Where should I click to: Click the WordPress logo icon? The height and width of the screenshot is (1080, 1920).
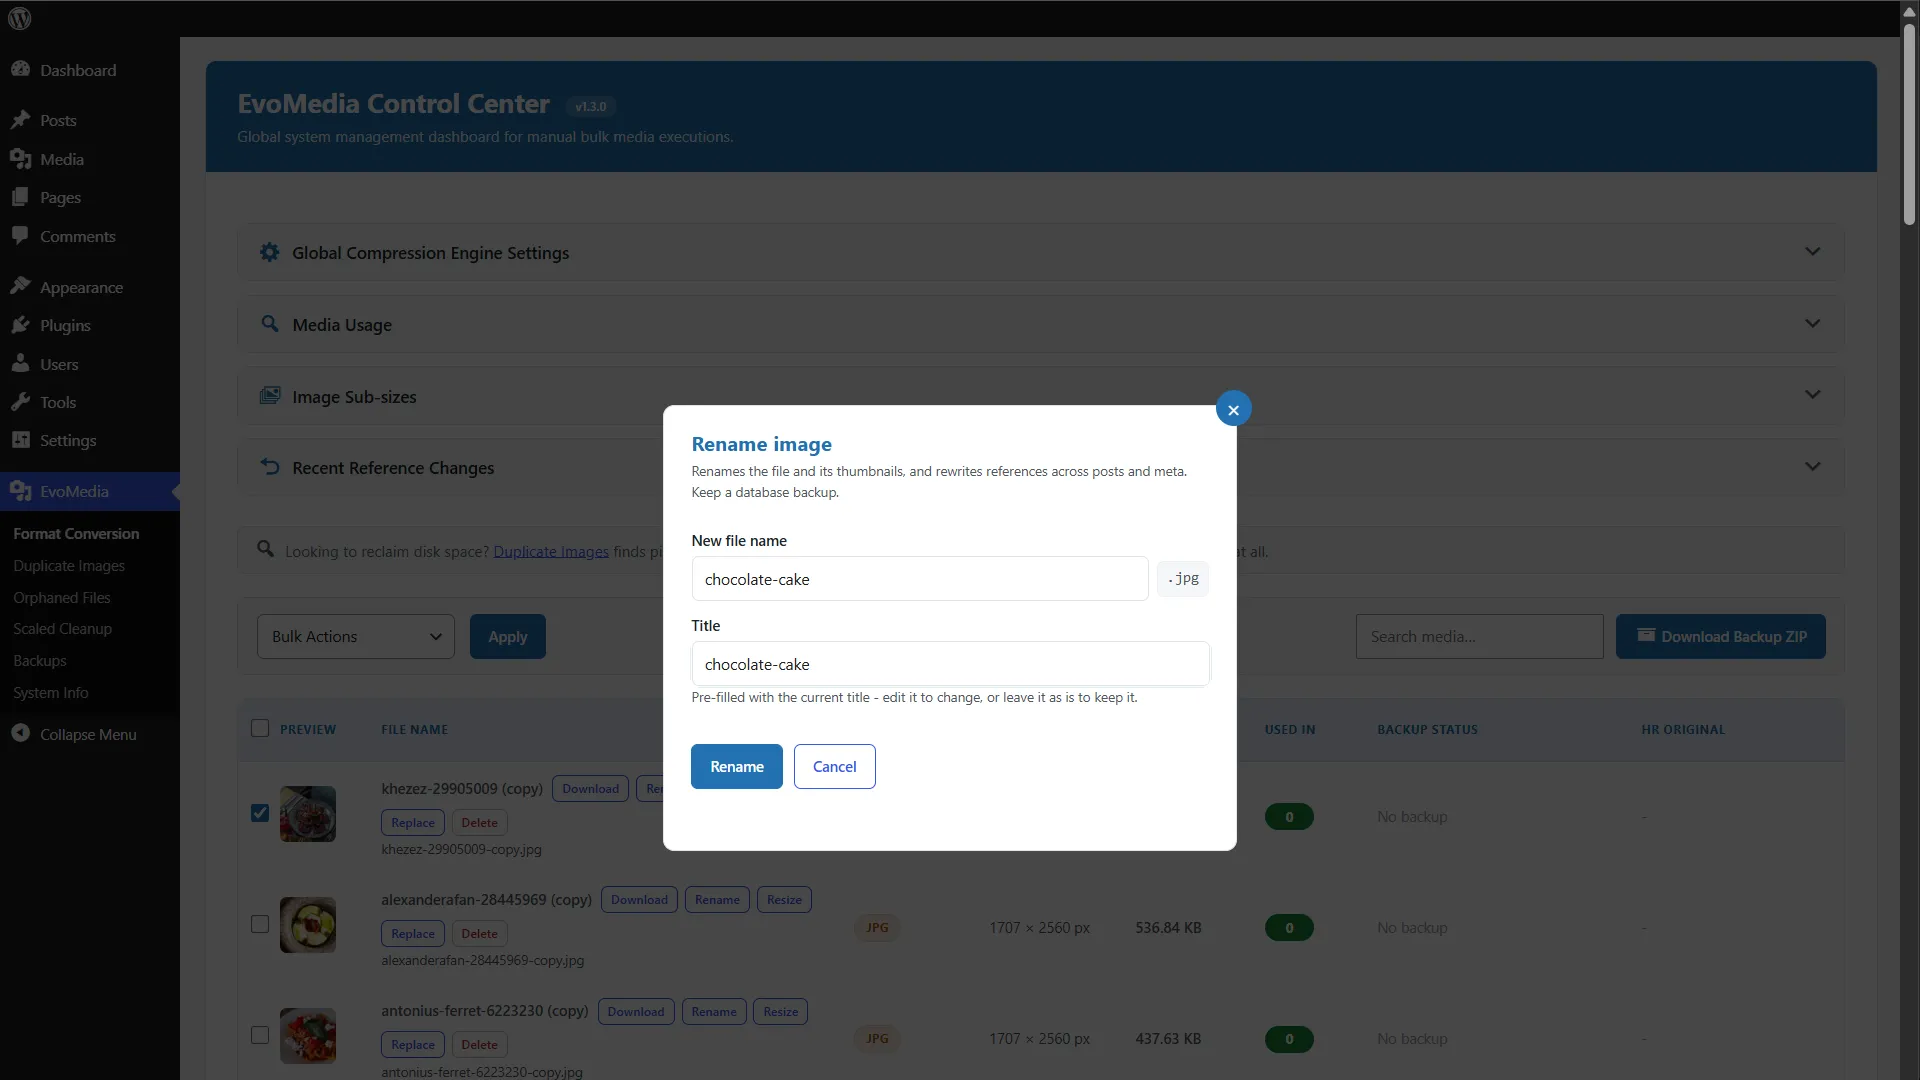pyautogui.click(x=20, y=18)
